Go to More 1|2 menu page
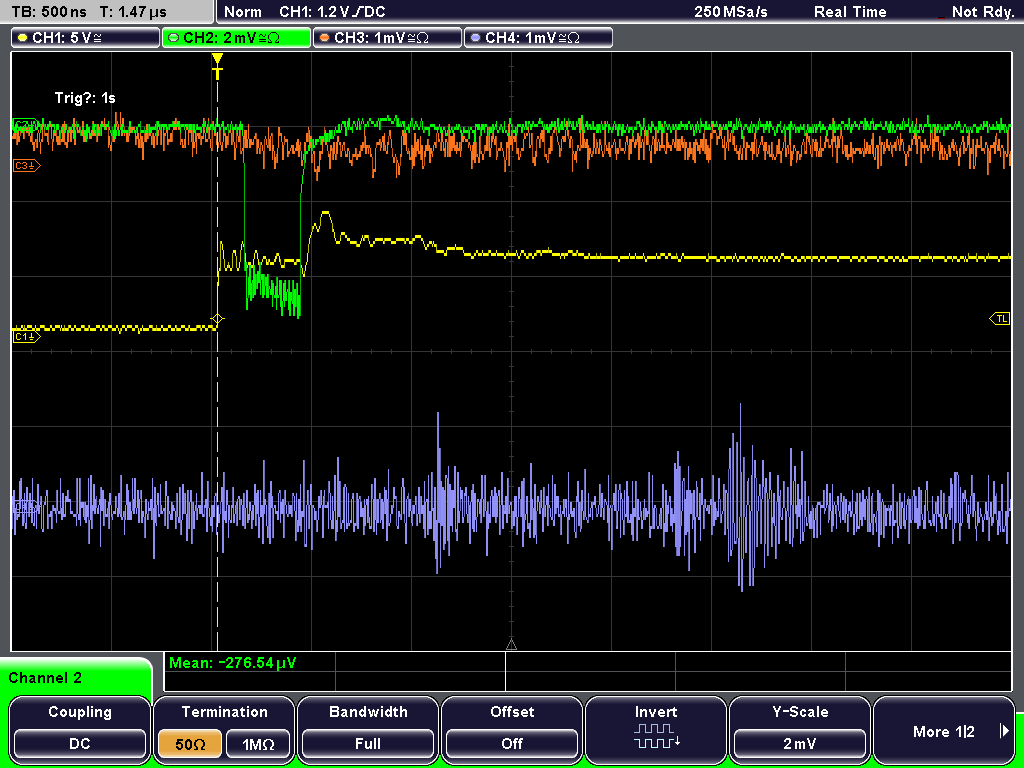This screenshot has height=768, width=1024. point(944,731)
